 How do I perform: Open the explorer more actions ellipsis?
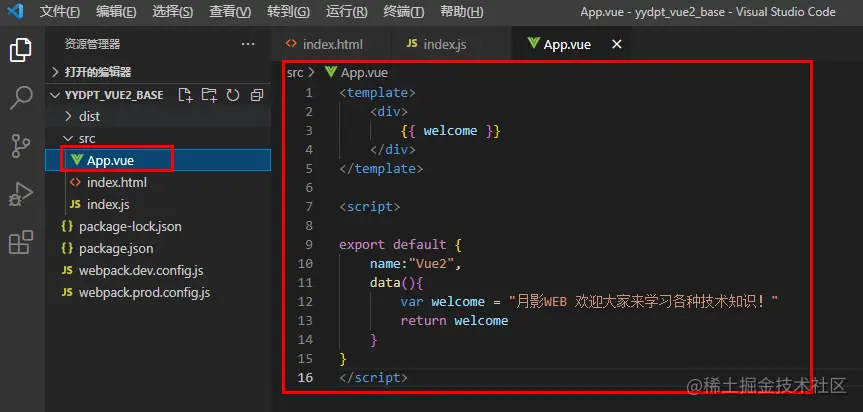[x=248, y=44]
